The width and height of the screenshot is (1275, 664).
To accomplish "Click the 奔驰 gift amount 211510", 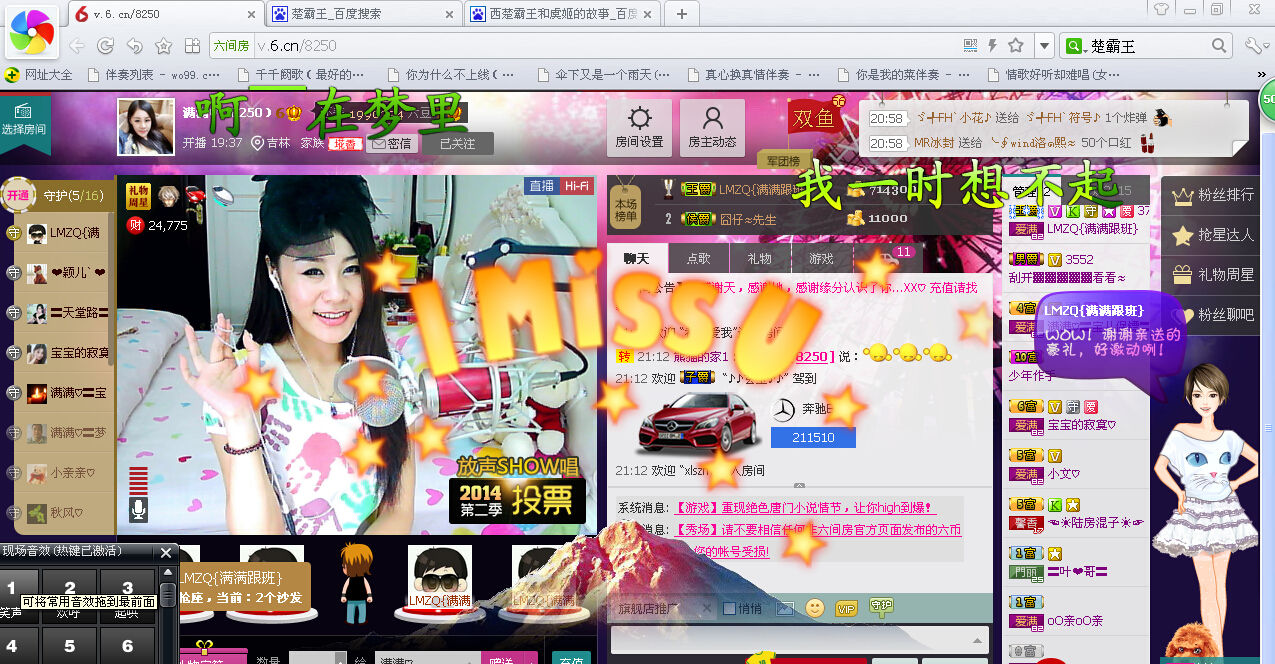I will click(x=813, y=437).
